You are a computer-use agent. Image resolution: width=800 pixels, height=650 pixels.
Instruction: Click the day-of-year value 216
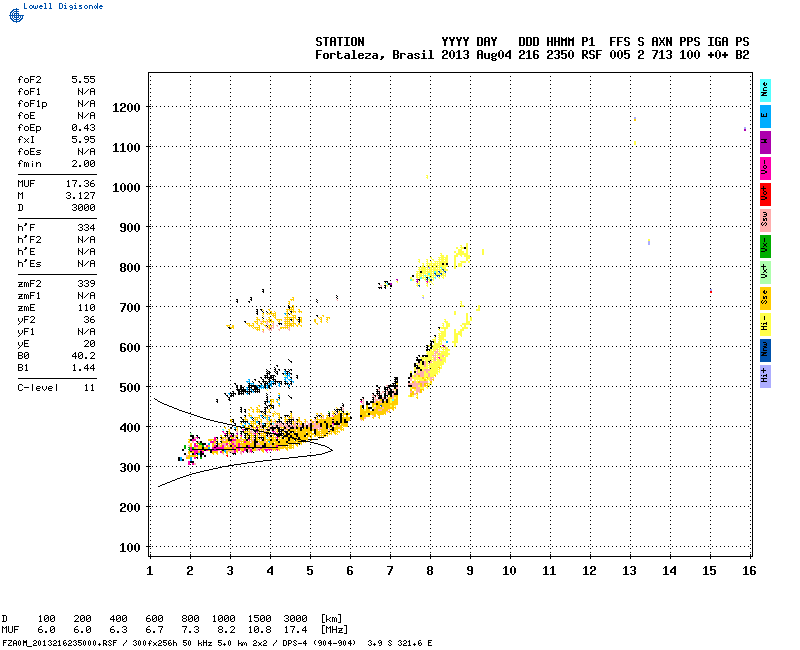pyautogui.click(x=528, y=55)
